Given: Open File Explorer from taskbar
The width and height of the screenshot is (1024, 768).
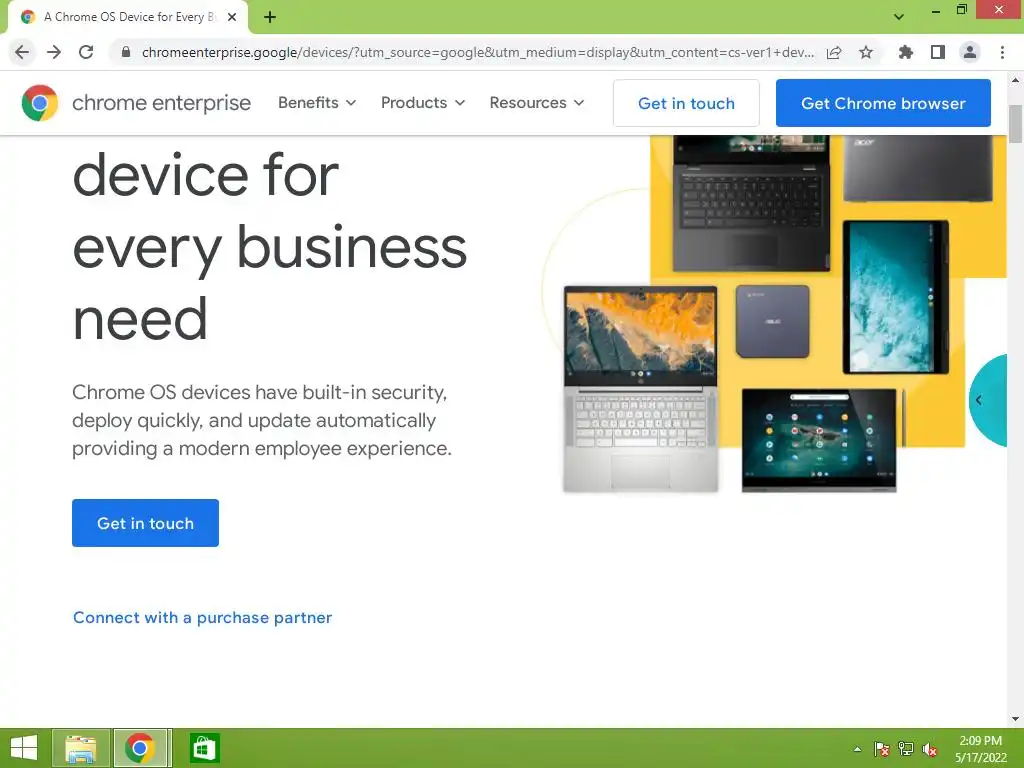Looking at the screenshot, I should tap(80, 748).
